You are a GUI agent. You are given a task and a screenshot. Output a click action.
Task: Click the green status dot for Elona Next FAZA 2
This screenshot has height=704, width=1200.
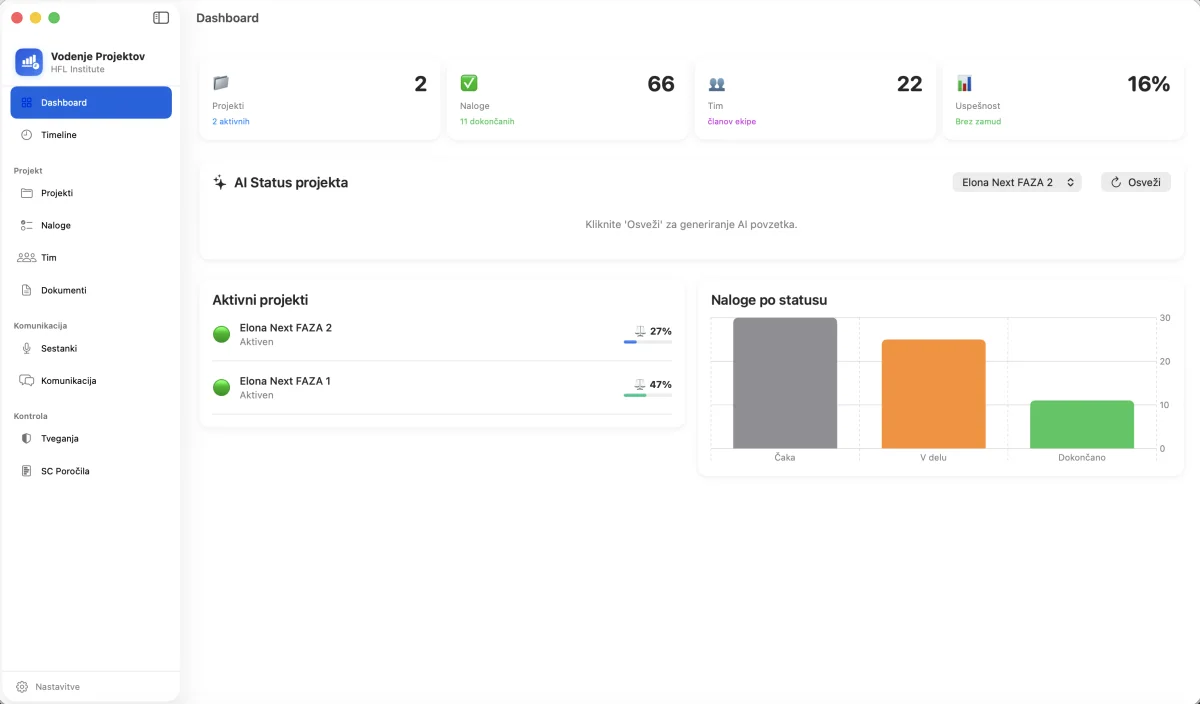click(222, 334)
